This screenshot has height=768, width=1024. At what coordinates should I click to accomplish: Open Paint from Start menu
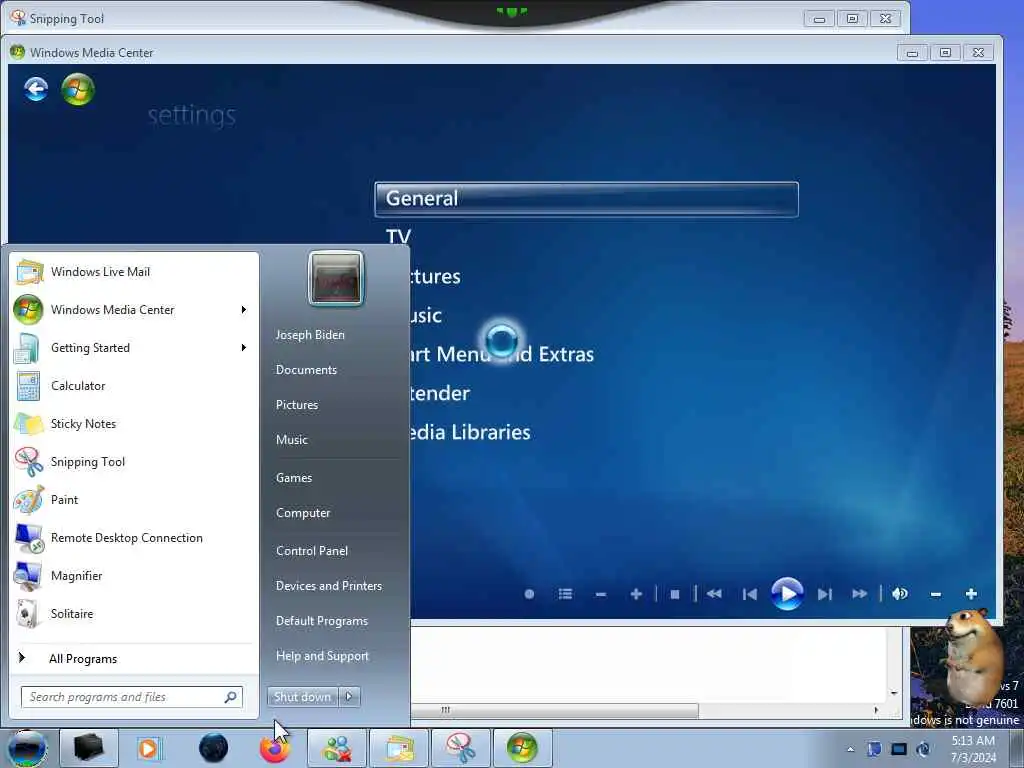[x=135, y=500]
